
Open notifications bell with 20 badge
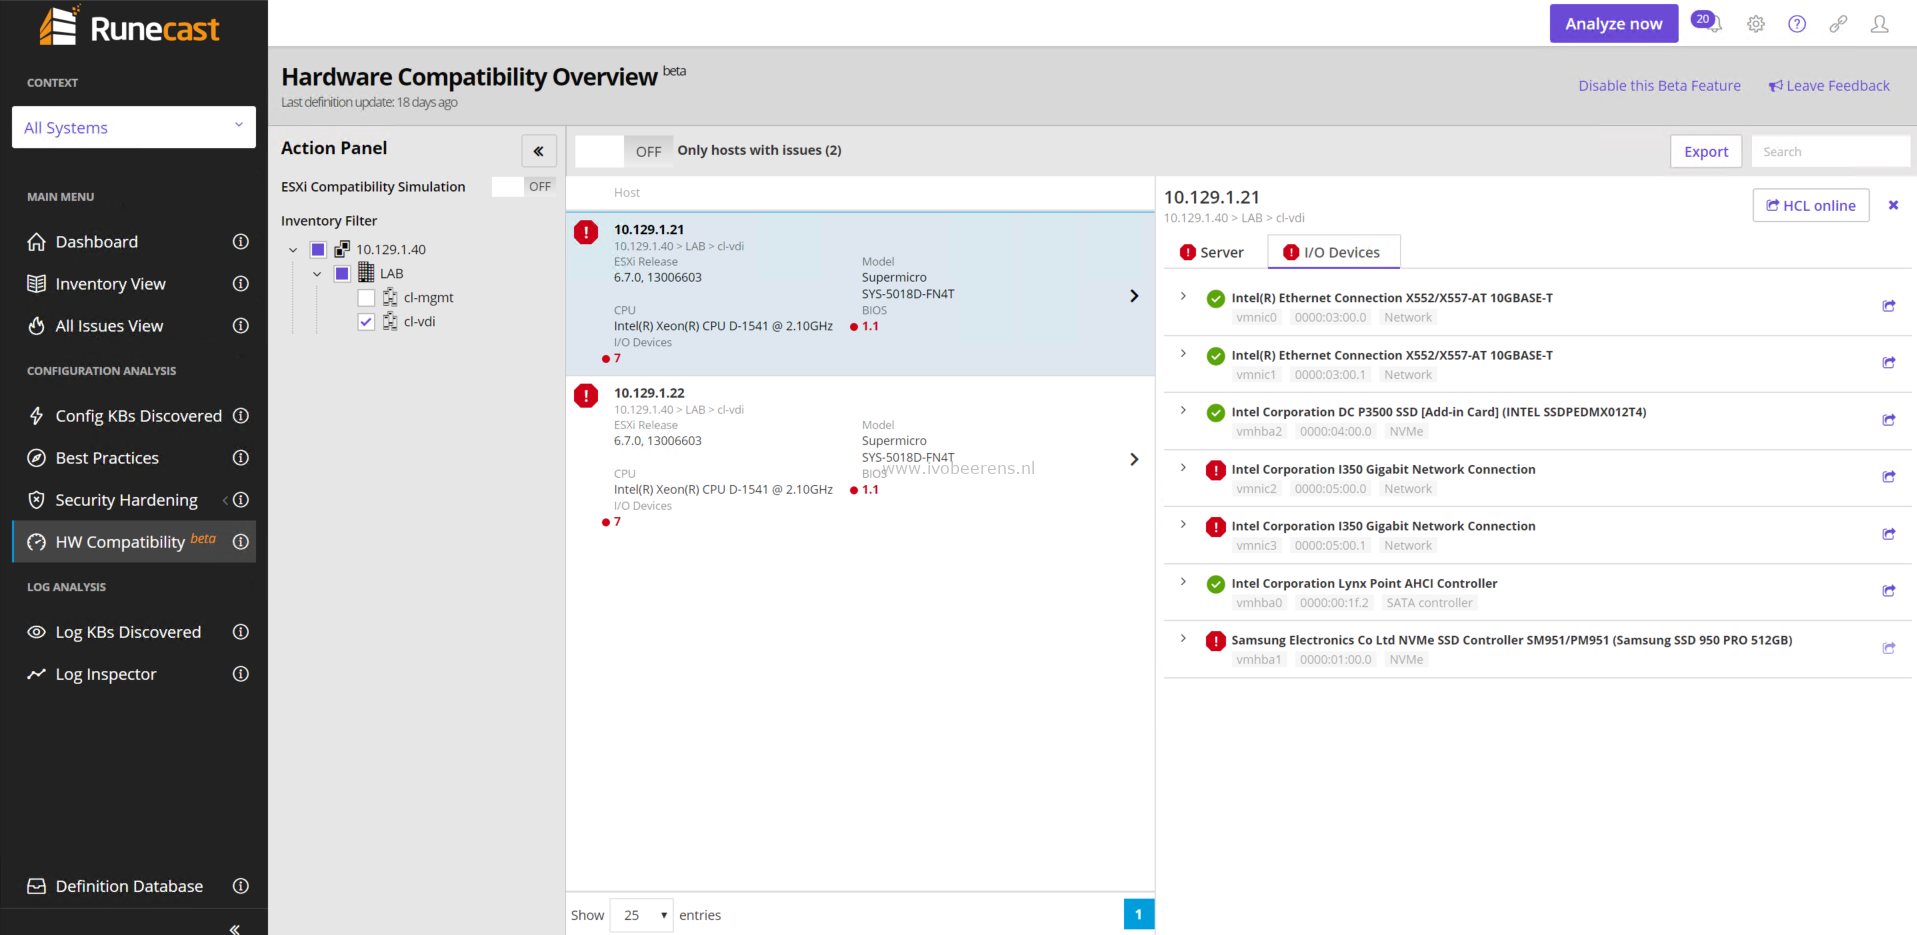[x=1706, y=22]
